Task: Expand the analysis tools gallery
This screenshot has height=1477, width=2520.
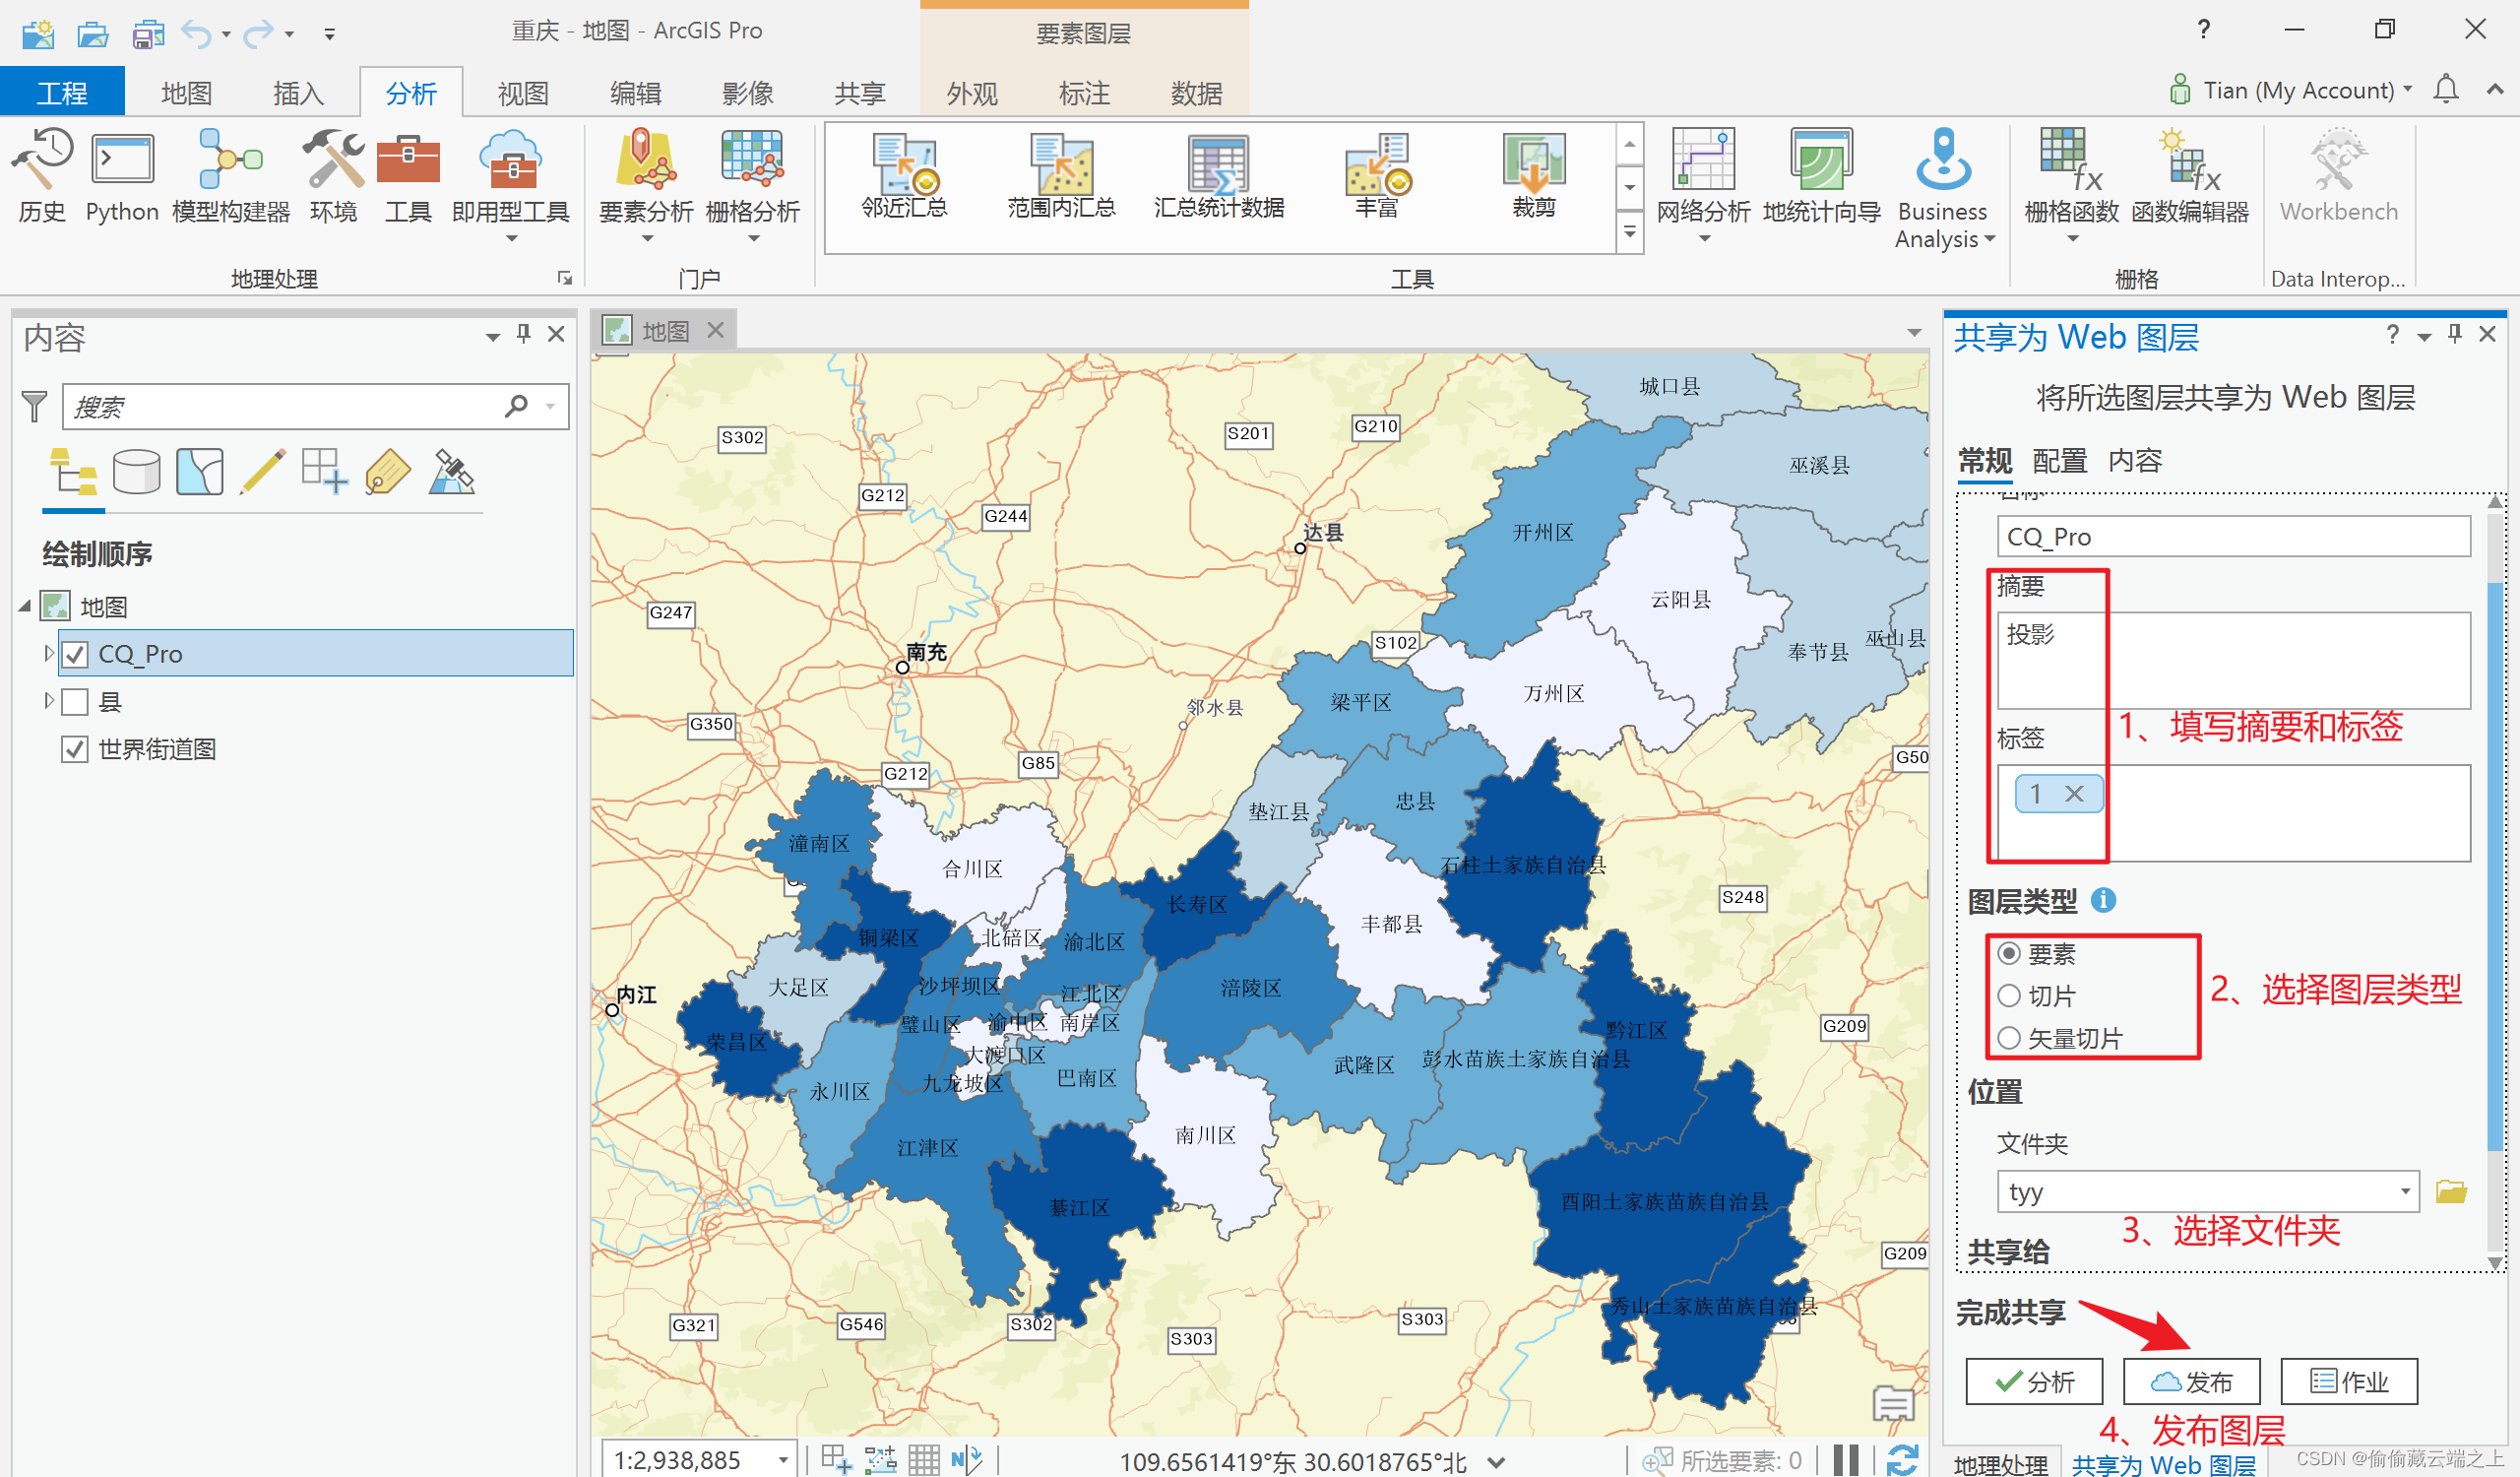Action: 1629,232
